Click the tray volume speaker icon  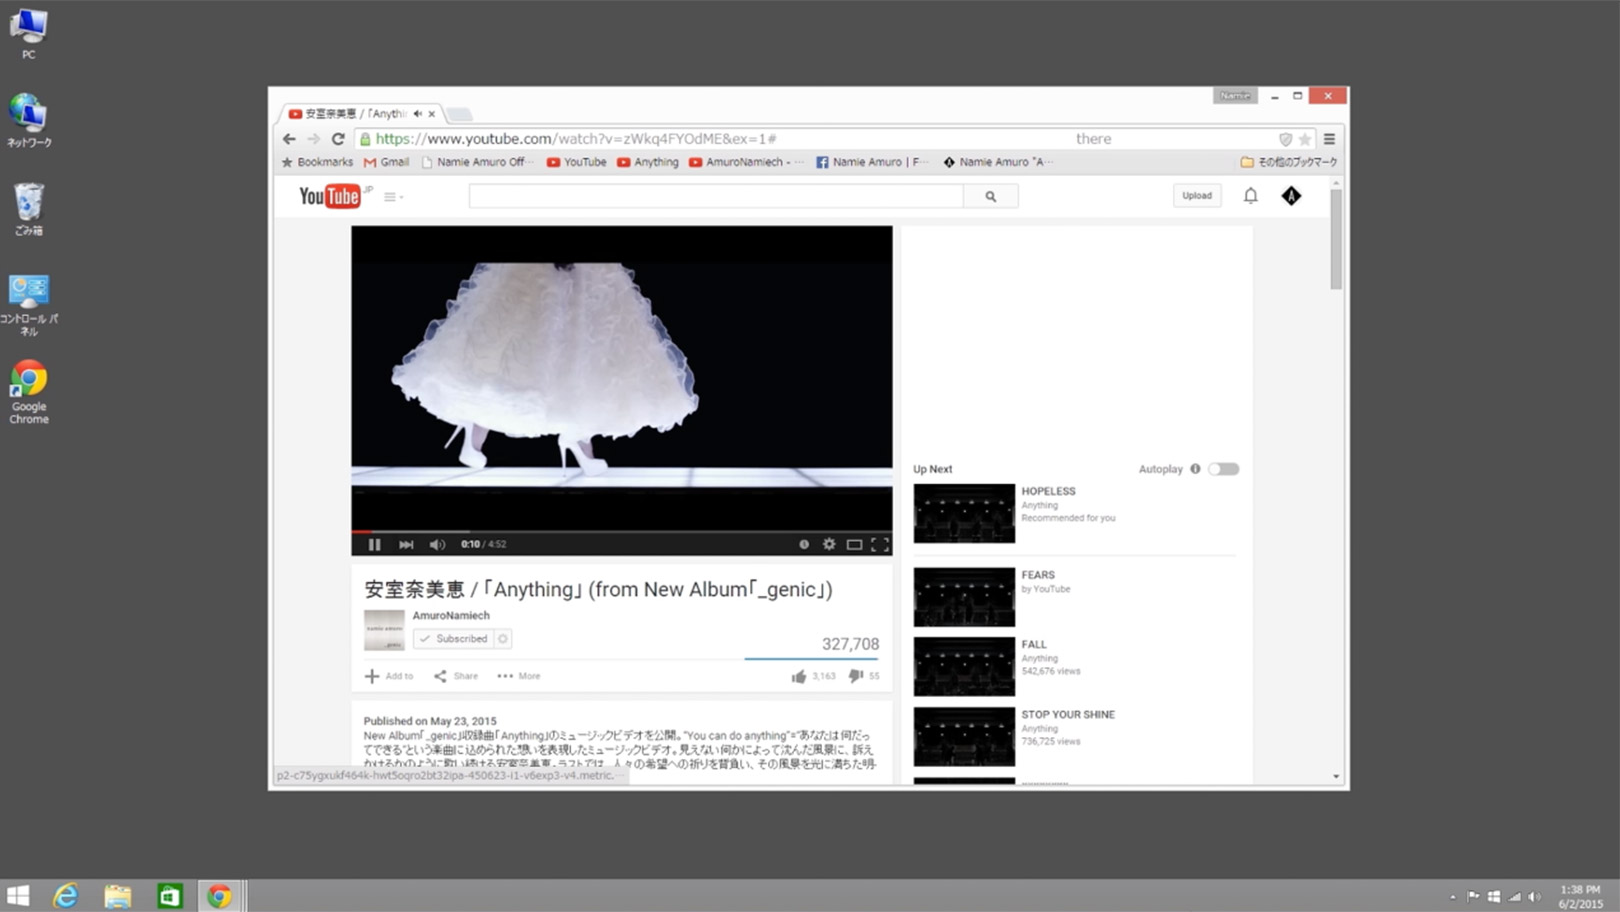click(1535, 896)
